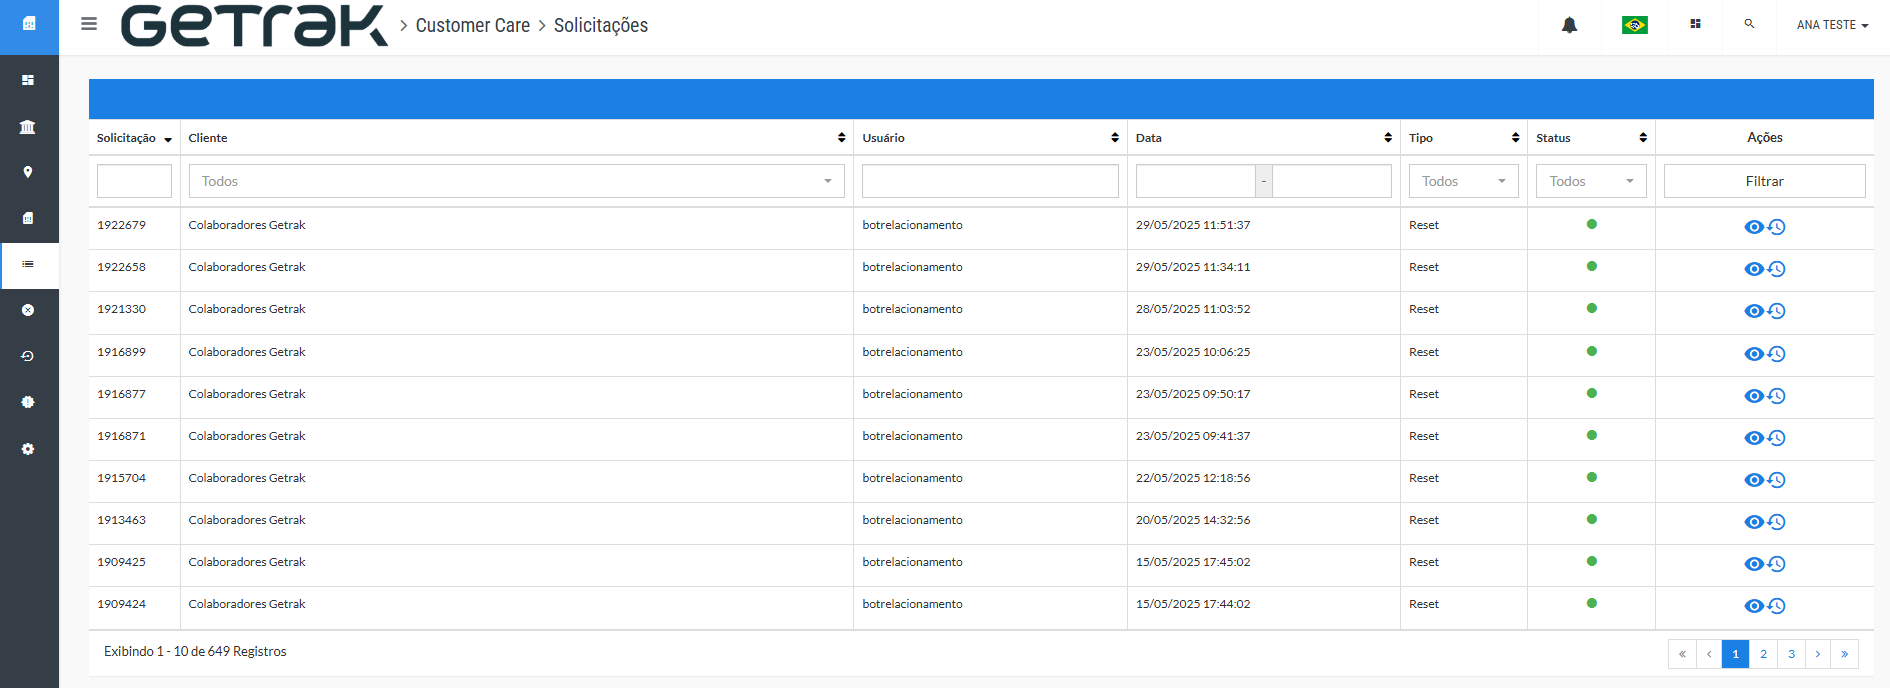Click the end date filter field

[x=1332, y=181]
